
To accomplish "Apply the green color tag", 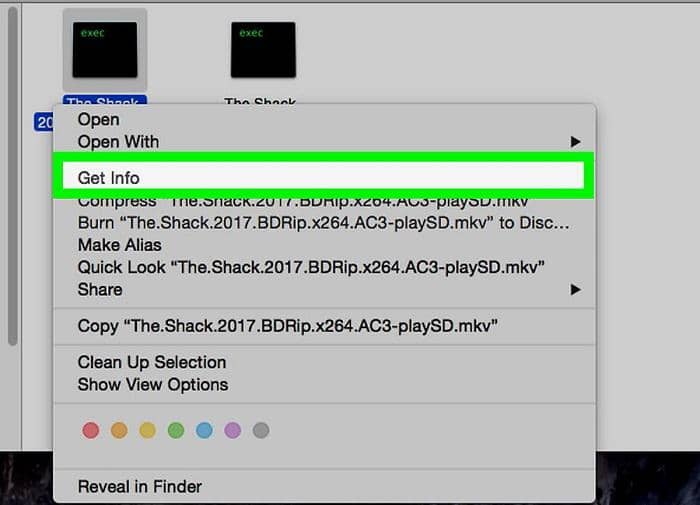I will point(176,430).
